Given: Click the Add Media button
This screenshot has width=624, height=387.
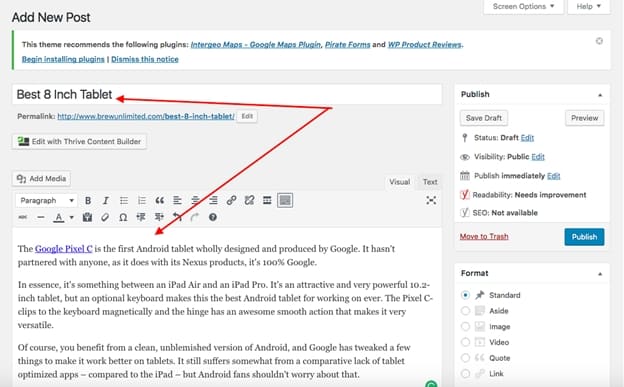Looking at the screenshot, I should [41, 179].
